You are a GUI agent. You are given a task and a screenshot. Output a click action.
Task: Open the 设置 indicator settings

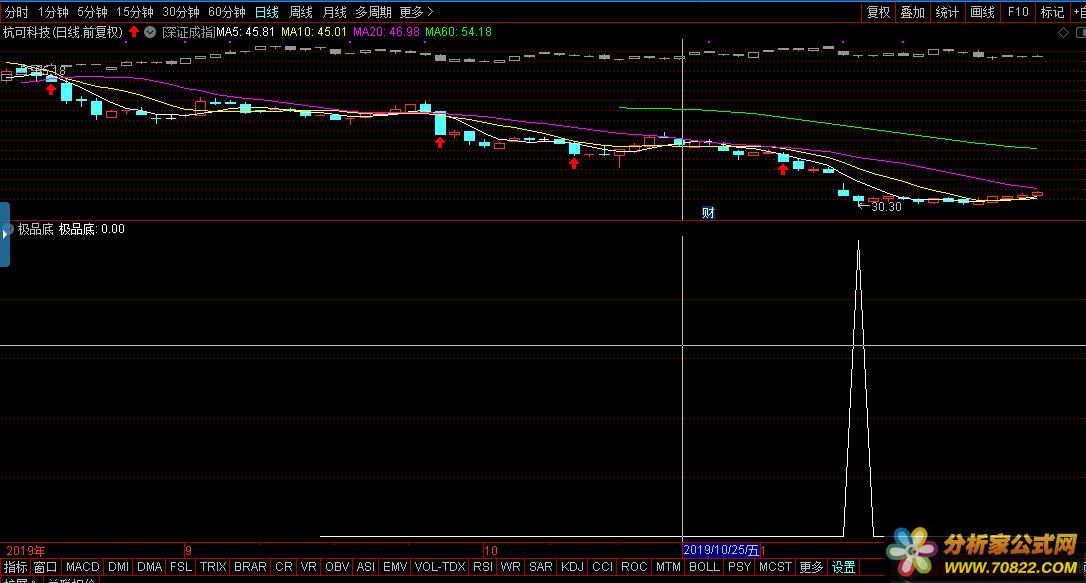843,567
